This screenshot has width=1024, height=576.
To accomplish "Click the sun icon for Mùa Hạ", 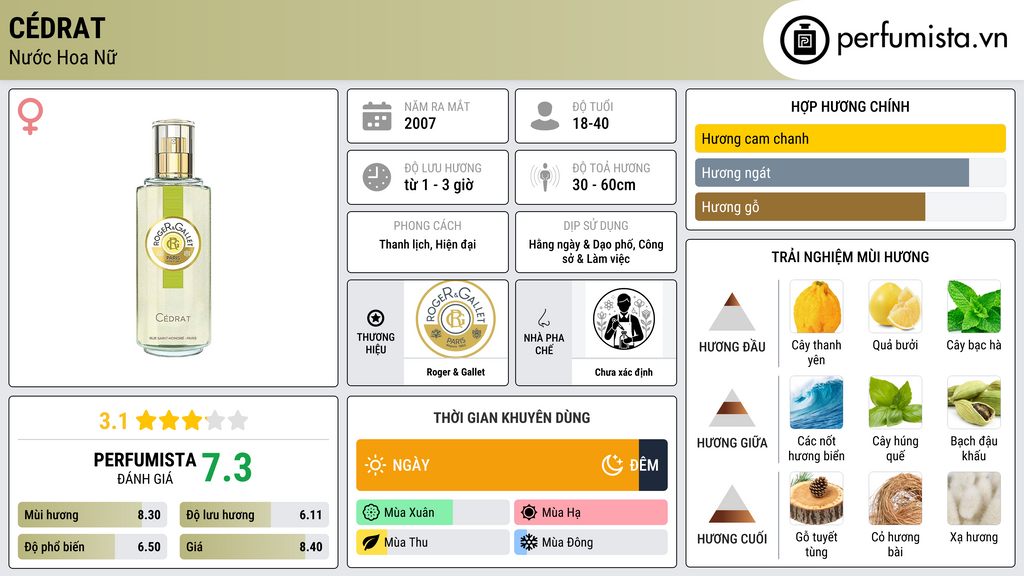I will click(x=529, y=513).
